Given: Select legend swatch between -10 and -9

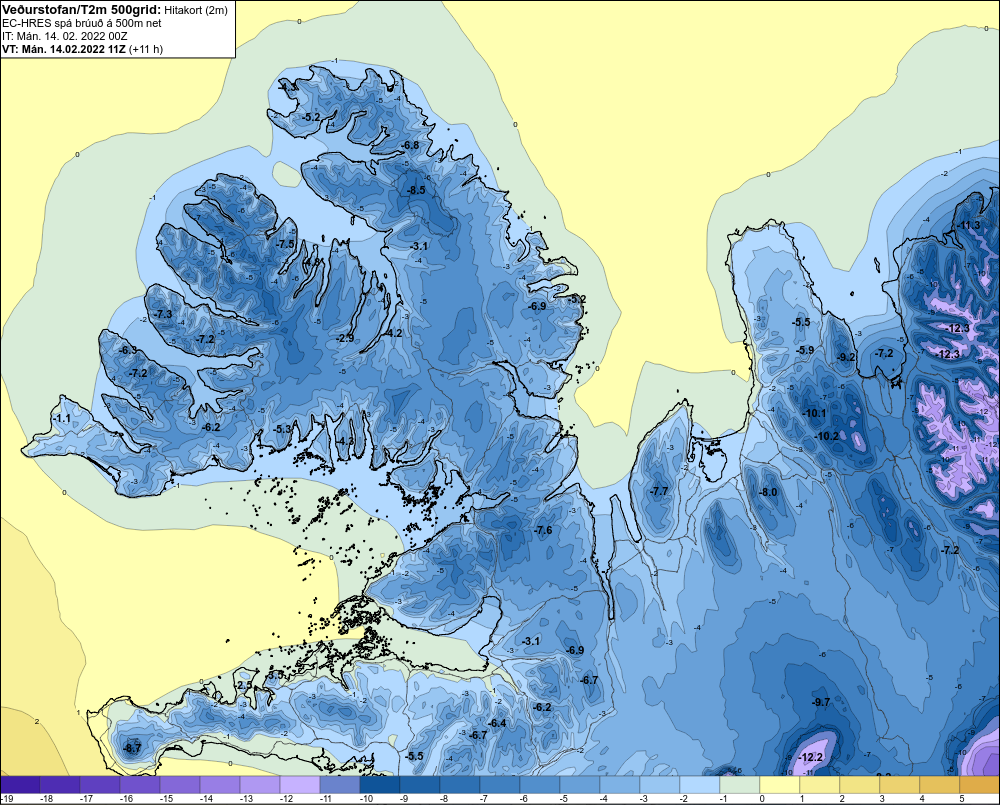Looking at the screenshot, I should 379,785.
